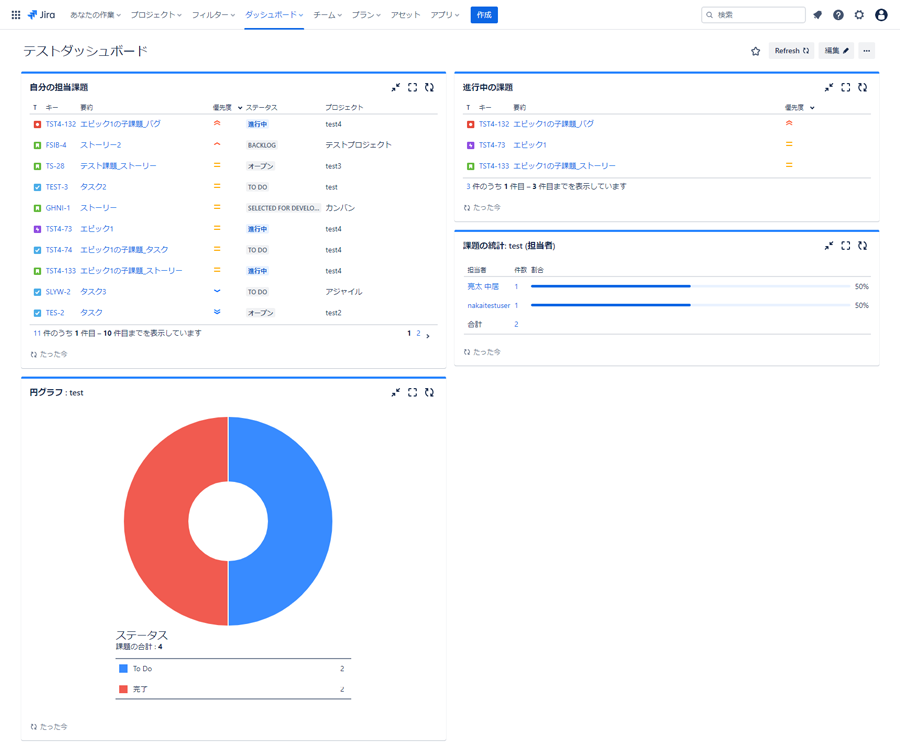Expand the プロジェクト menu

(x=156, y=15)
